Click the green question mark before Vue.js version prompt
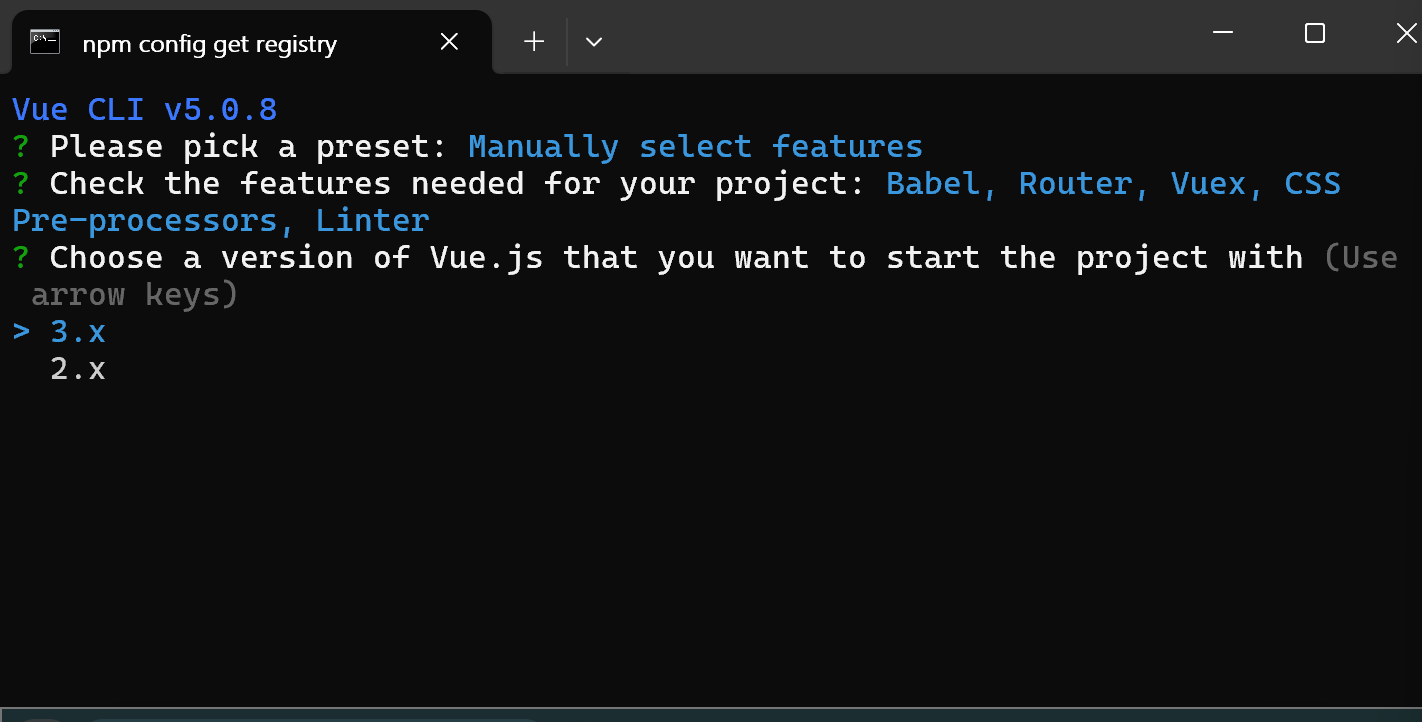Image resolution: width=1422 pixels, height=722 pixels. pyautogui.click(x=21, y=258)
